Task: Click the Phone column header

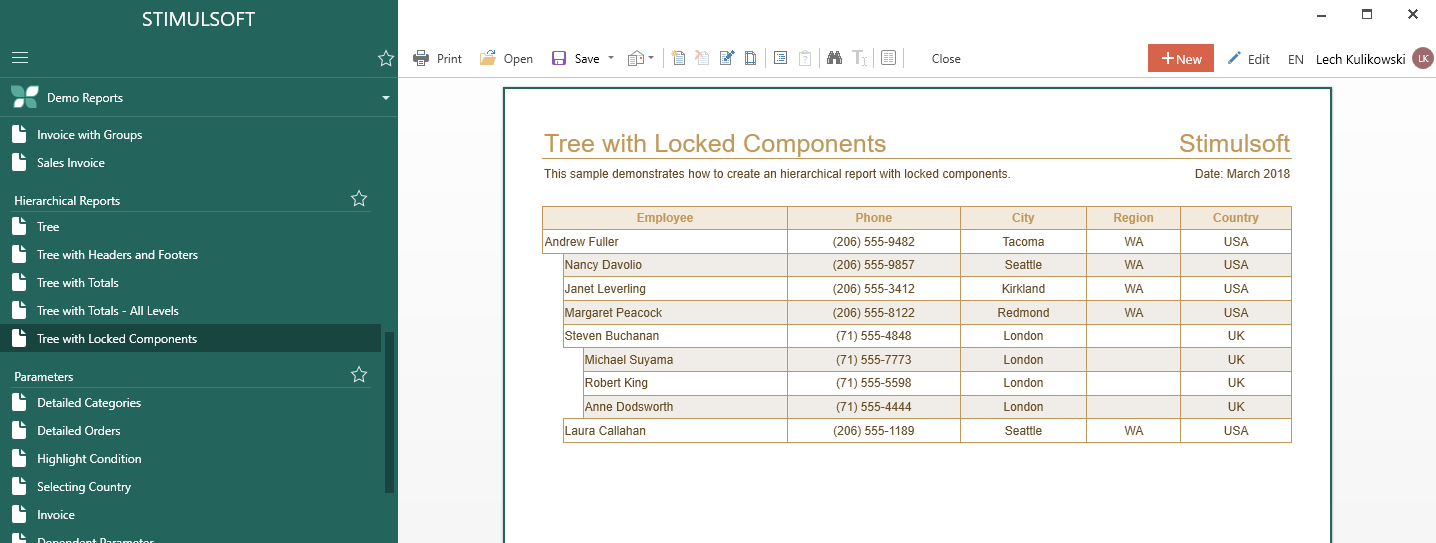Action: point(874,218)
